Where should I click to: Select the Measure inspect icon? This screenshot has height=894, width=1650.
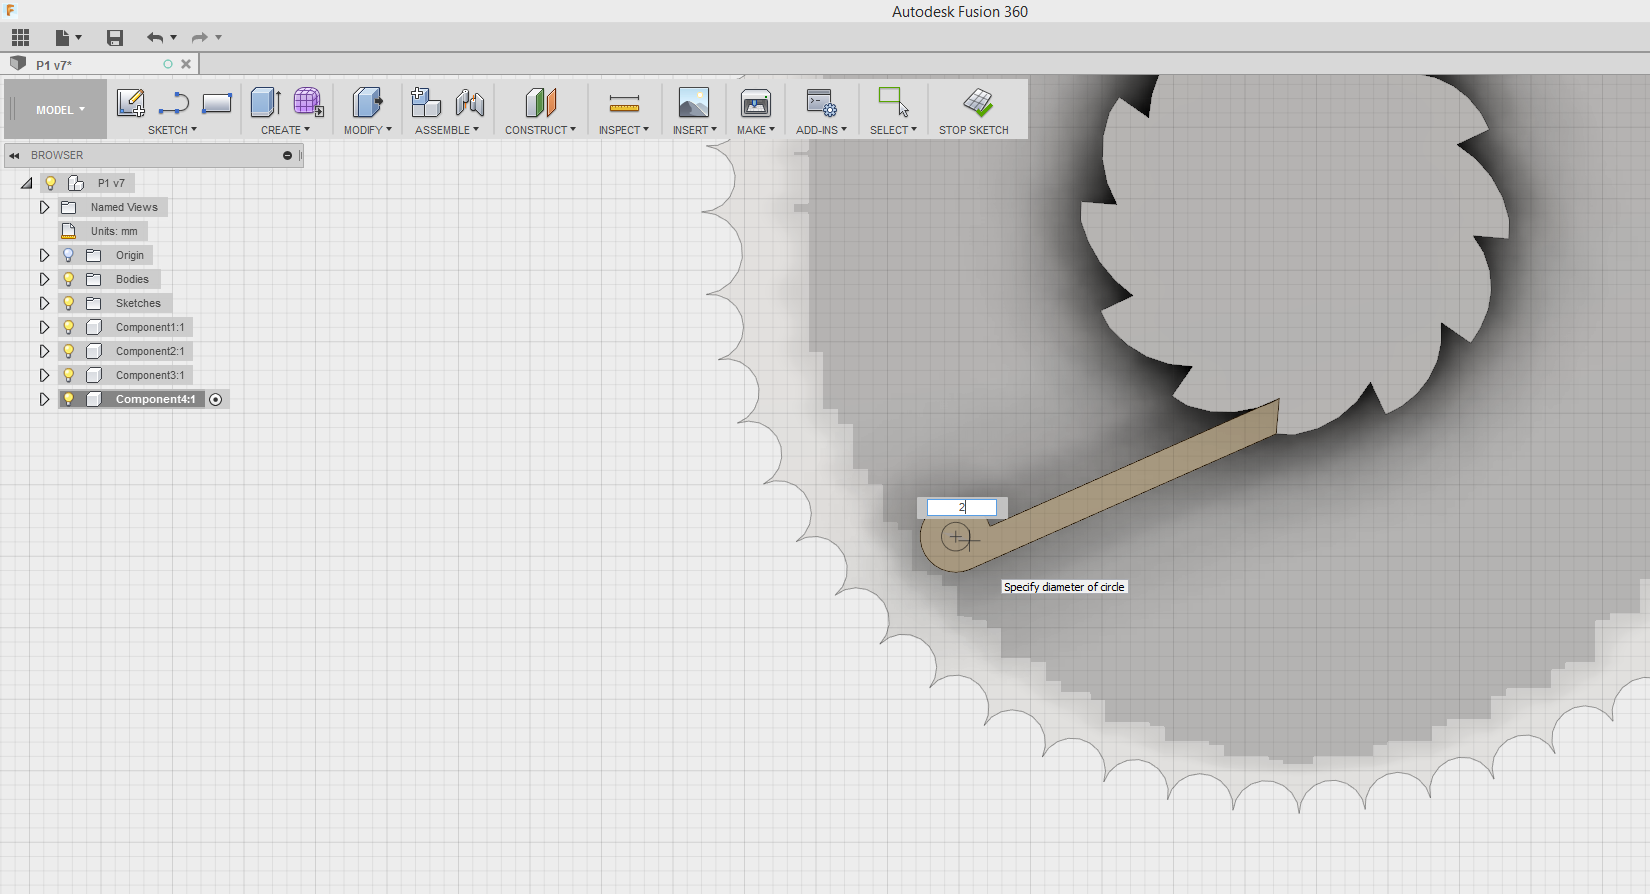click(x=624, y=103)
